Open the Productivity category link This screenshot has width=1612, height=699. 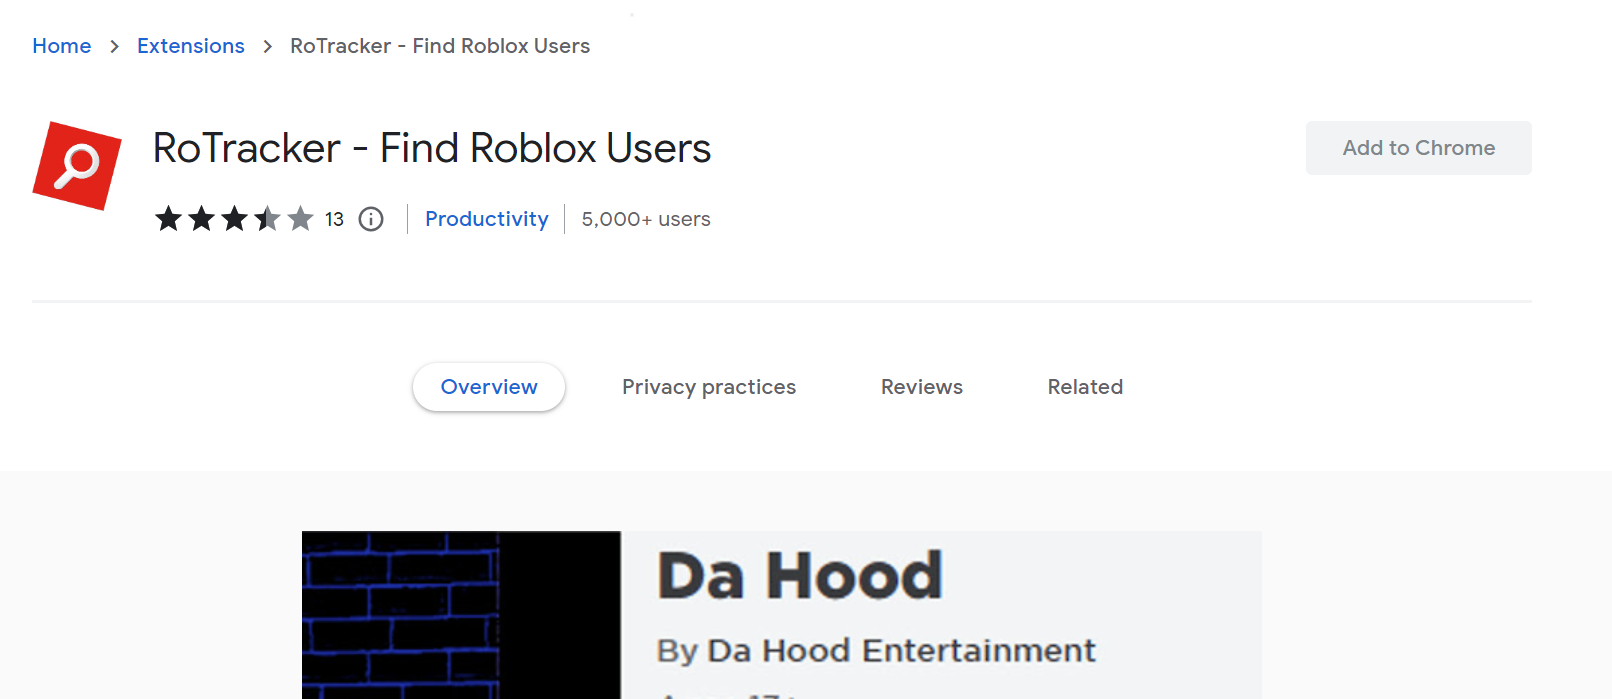coord(487,219)
